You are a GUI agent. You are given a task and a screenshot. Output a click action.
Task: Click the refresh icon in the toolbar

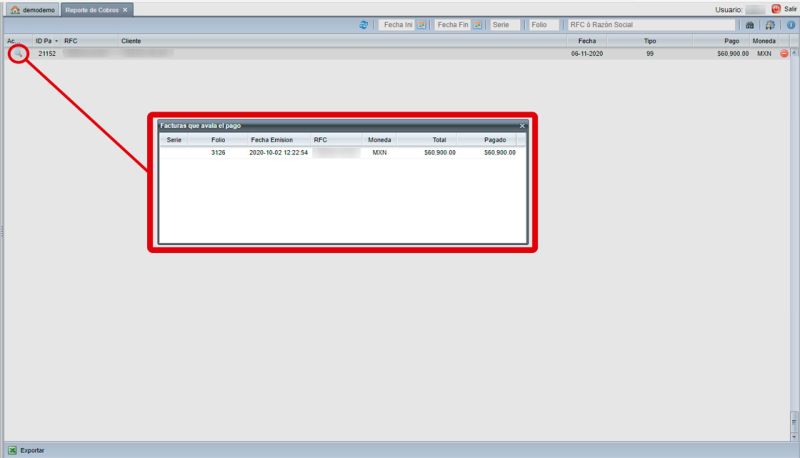364,24
